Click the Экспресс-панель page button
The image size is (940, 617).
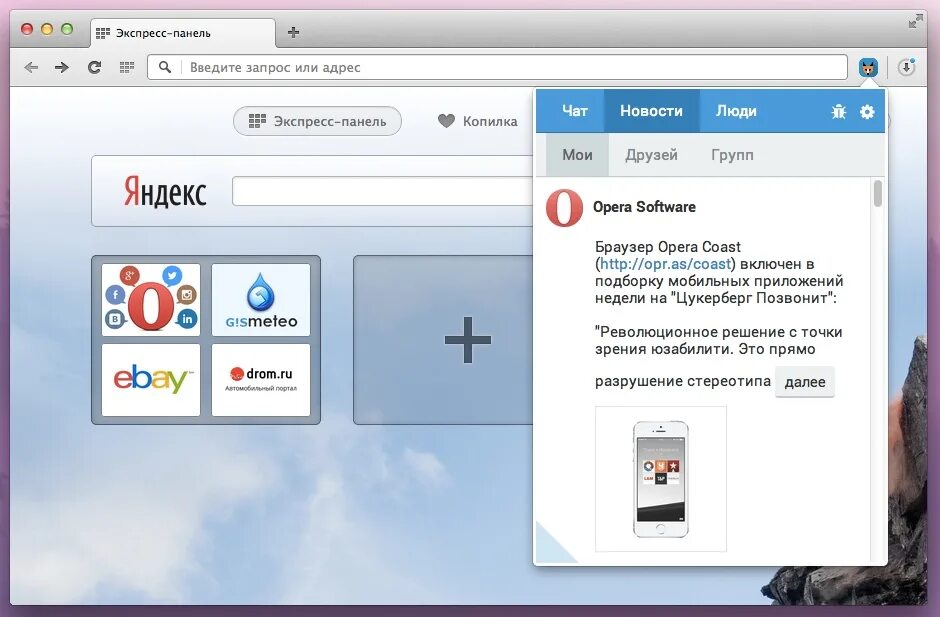[x=317, y=121]
